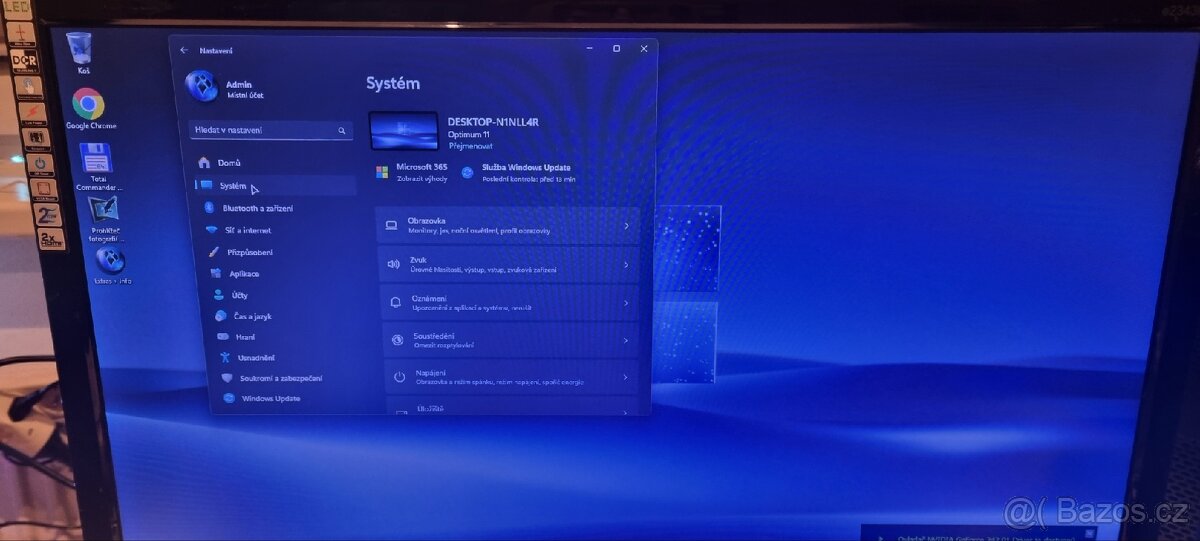Screen dimensions: 1200x541
Task: Click the Admin account avatar
Action: pos(201,87)
